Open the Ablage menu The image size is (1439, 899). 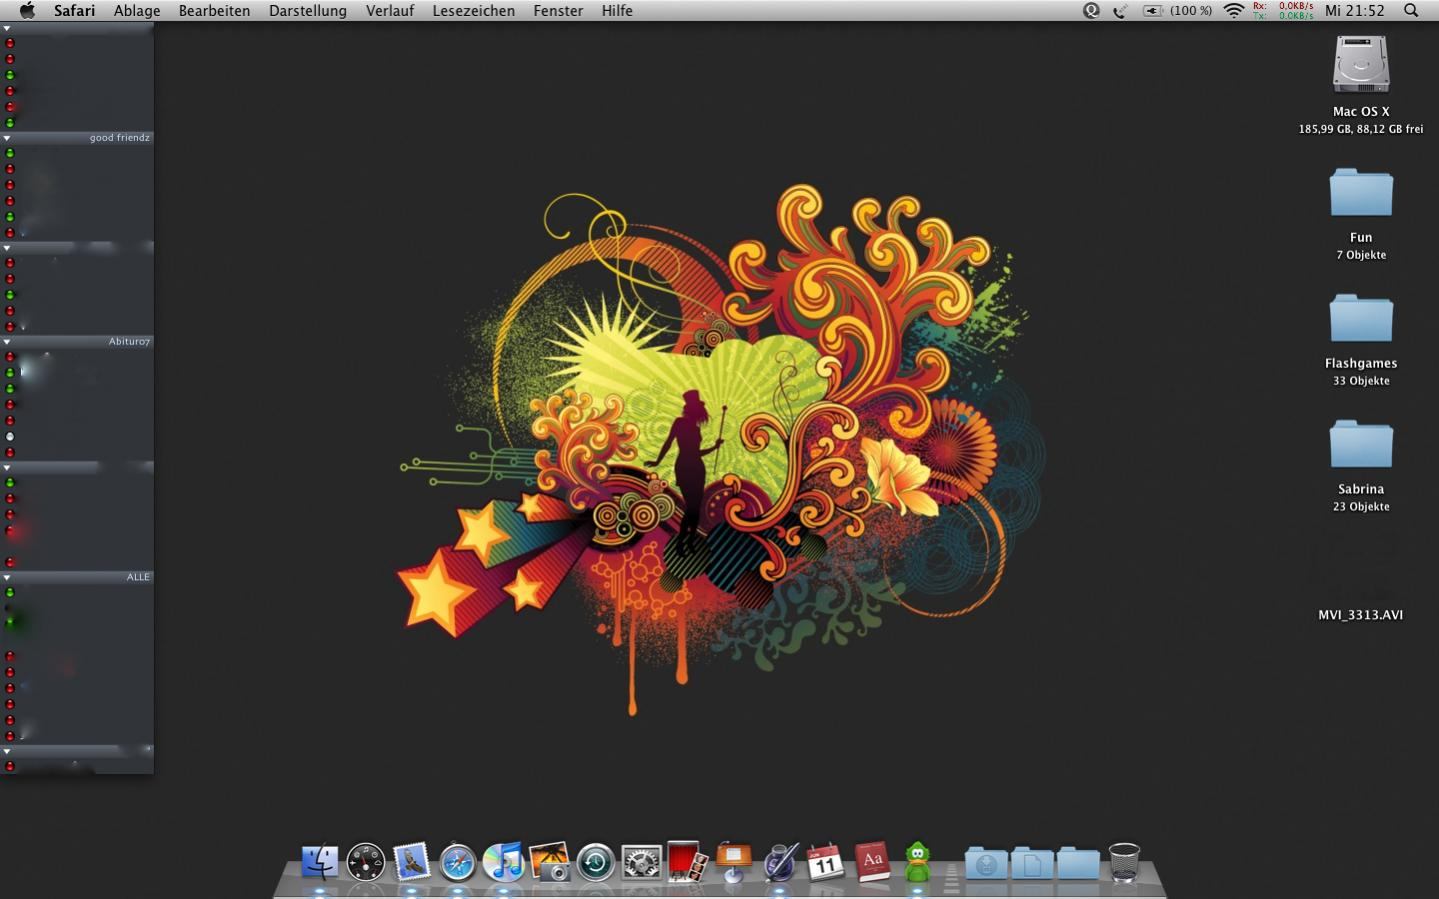(x=137, y=10)
